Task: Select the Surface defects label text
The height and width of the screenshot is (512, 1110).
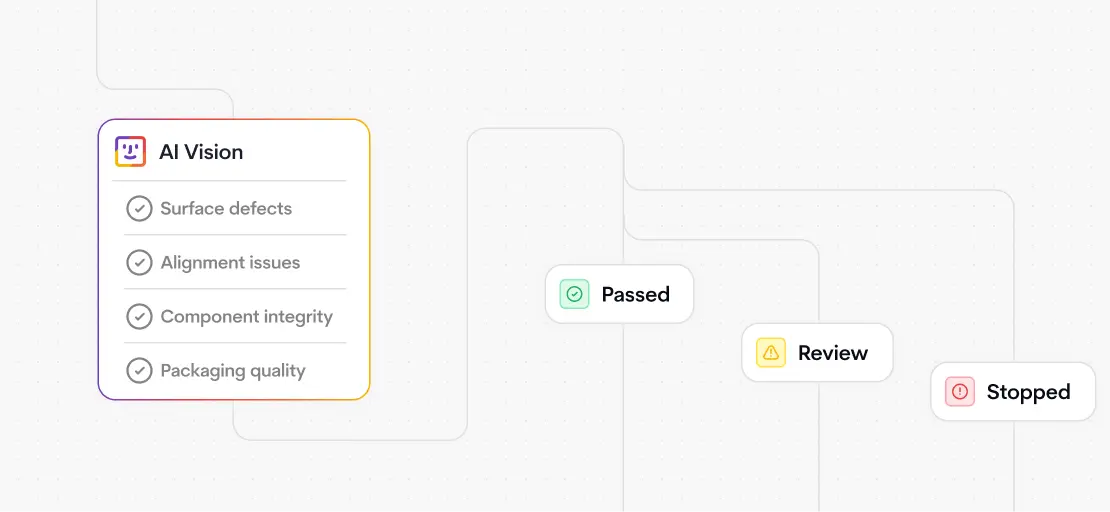Action: click(226, 209)
